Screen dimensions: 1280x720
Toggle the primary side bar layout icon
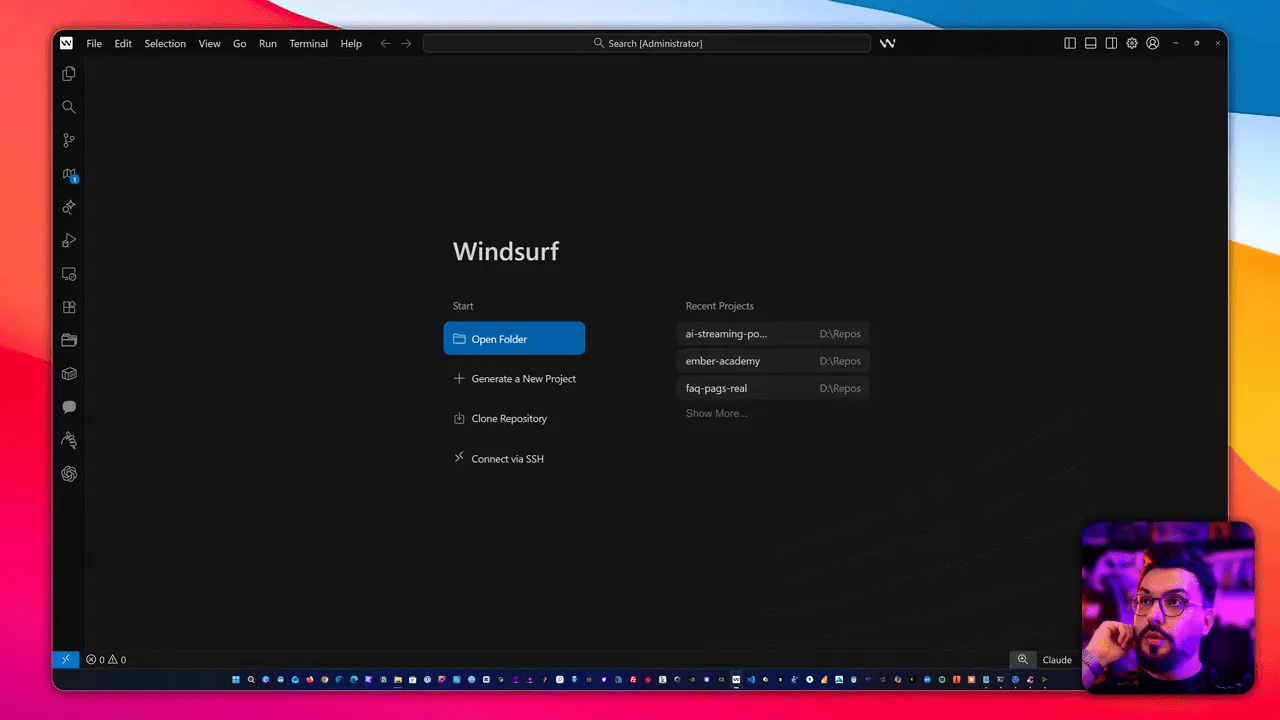click(x=1070, y=43)
